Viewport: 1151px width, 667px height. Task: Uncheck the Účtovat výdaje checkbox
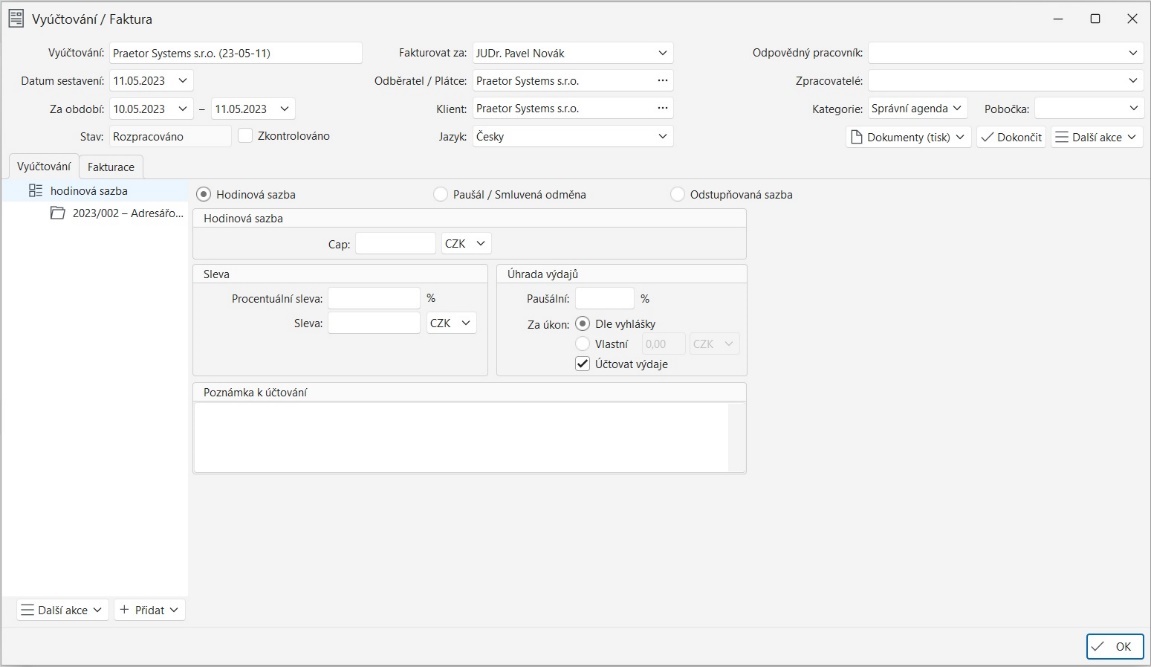[x=583, y=364]
